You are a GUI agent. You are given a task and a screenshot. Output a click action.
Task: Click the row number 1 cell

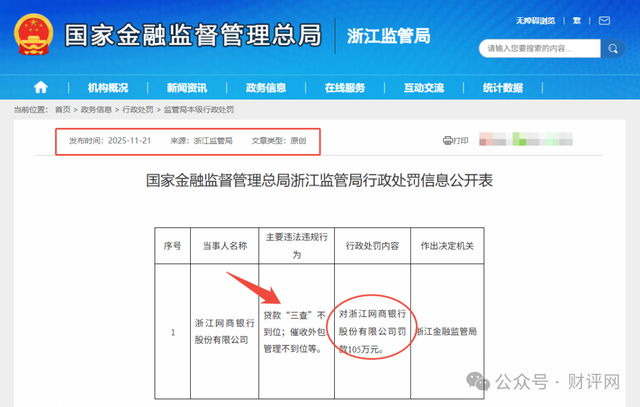tap(173, 332)
